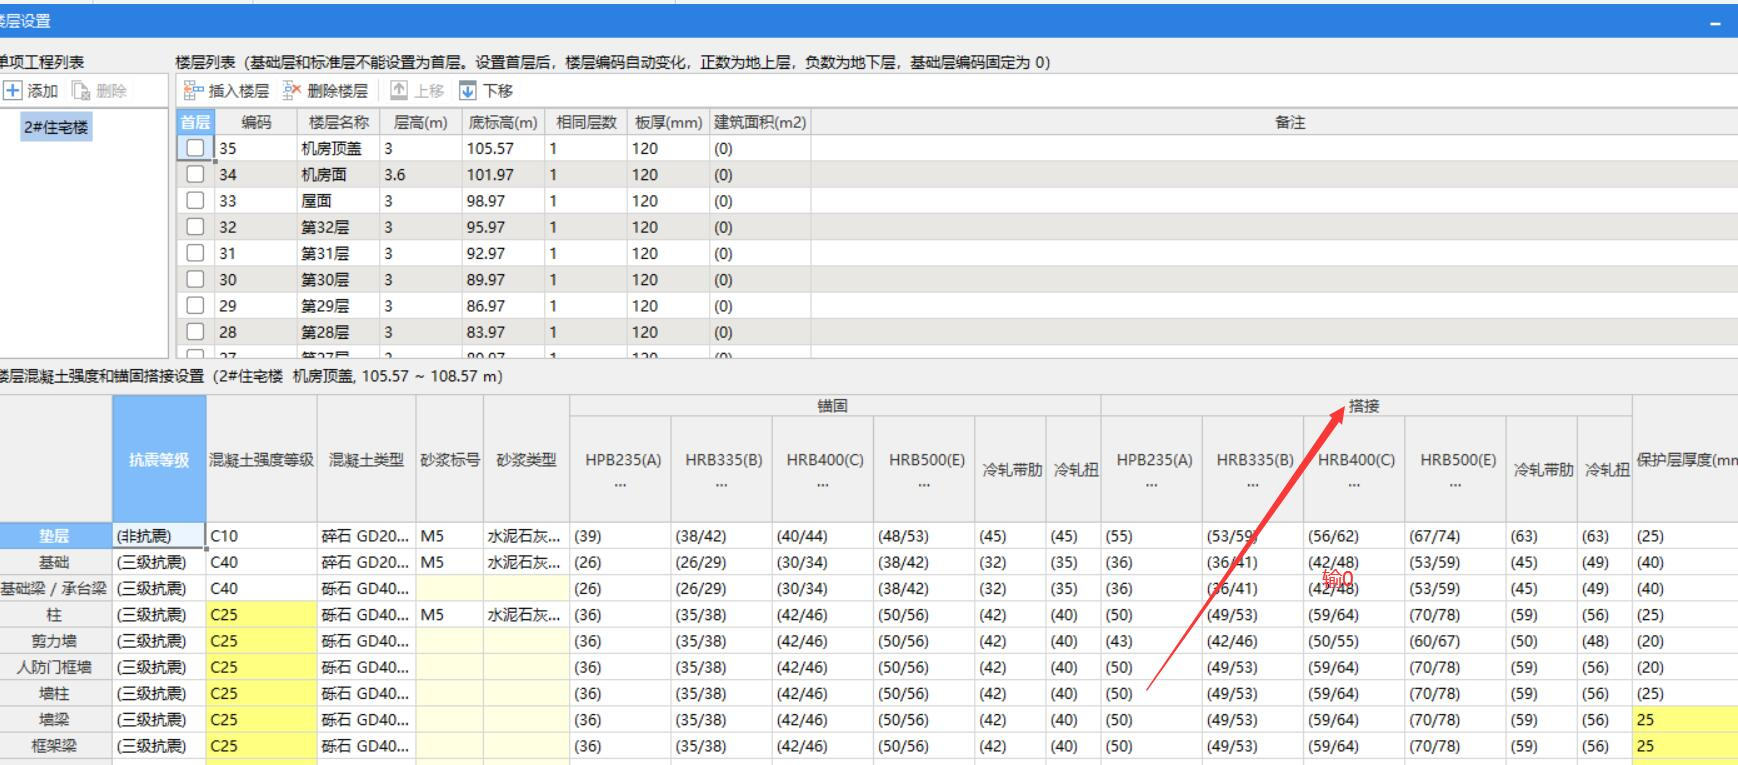Open 锚固 HRB400(C) column header ellipsis
Screen dimensions: 1738x765
823,485
